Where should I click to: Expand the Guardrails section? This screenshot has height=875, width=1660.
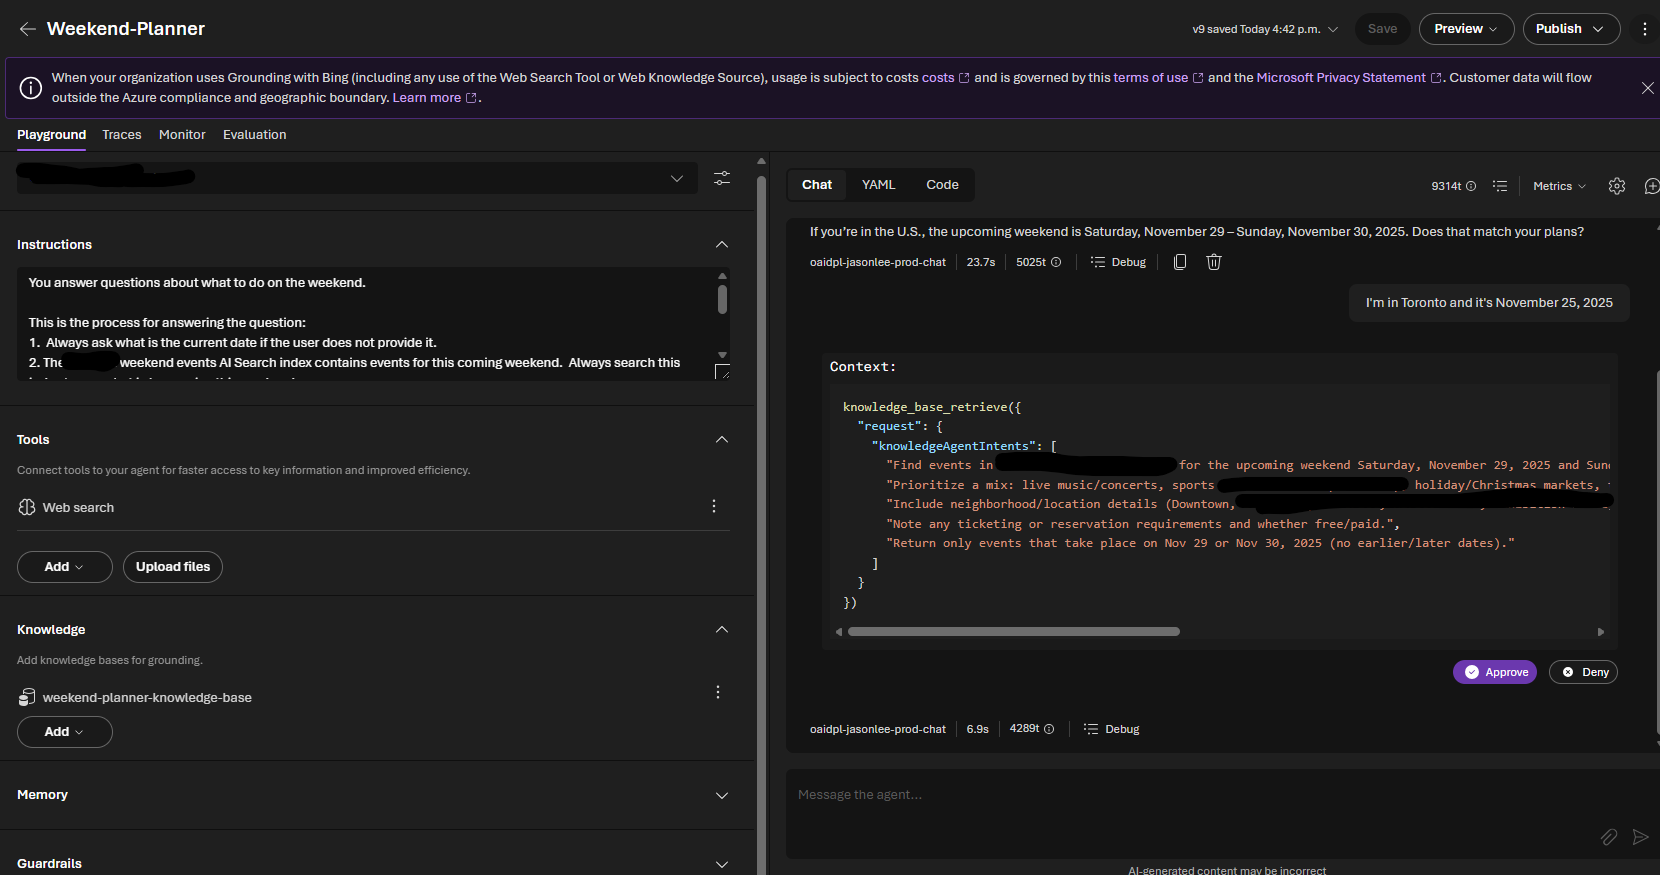[722, 864]
